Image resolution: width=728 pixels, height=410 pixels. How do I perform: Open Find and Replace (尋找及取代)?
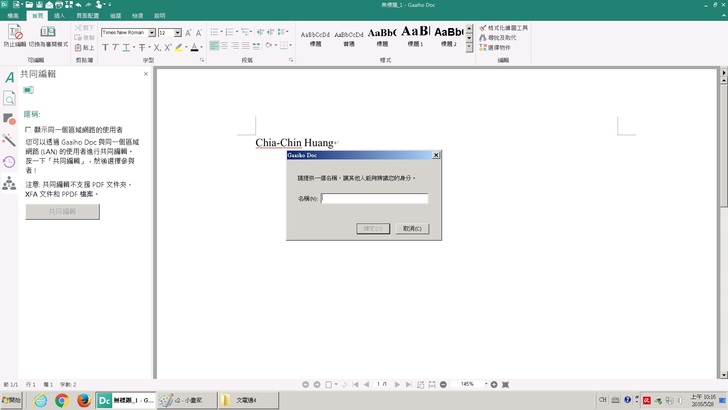[x=498, y=38]
